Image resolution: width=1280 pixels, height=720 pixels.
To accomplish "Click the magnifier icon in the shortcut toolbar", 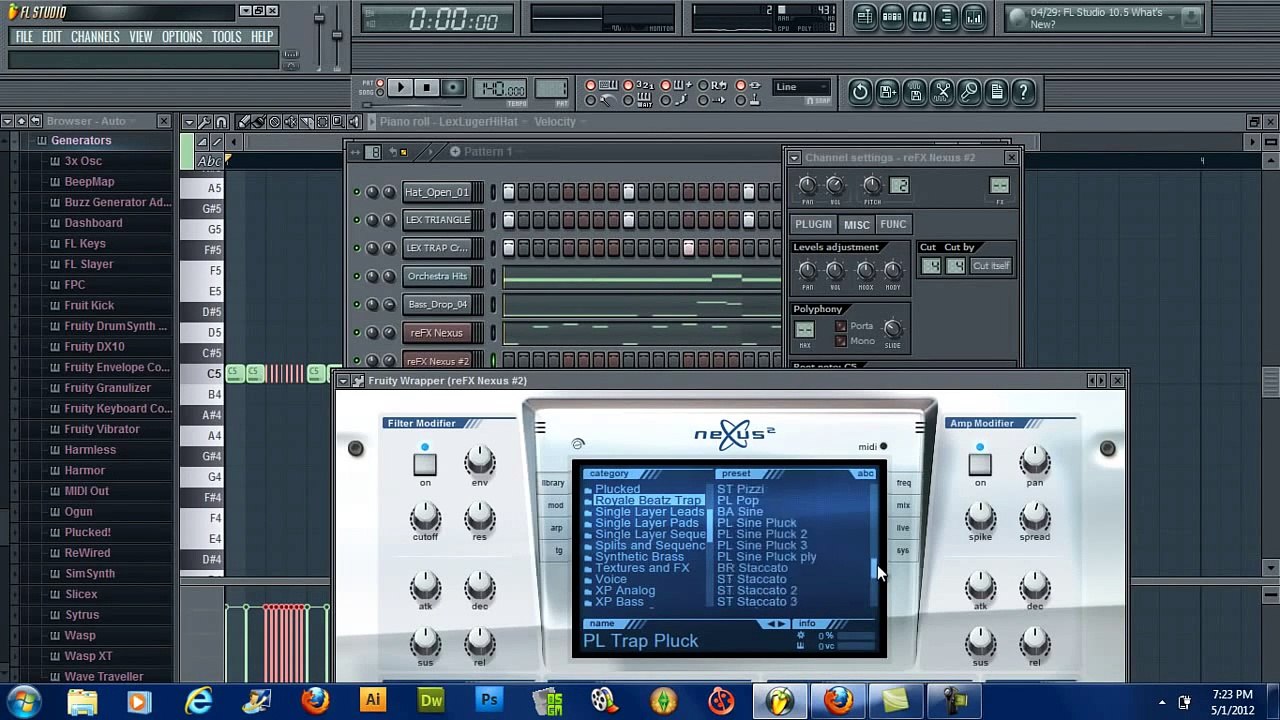I will [969, 92].
